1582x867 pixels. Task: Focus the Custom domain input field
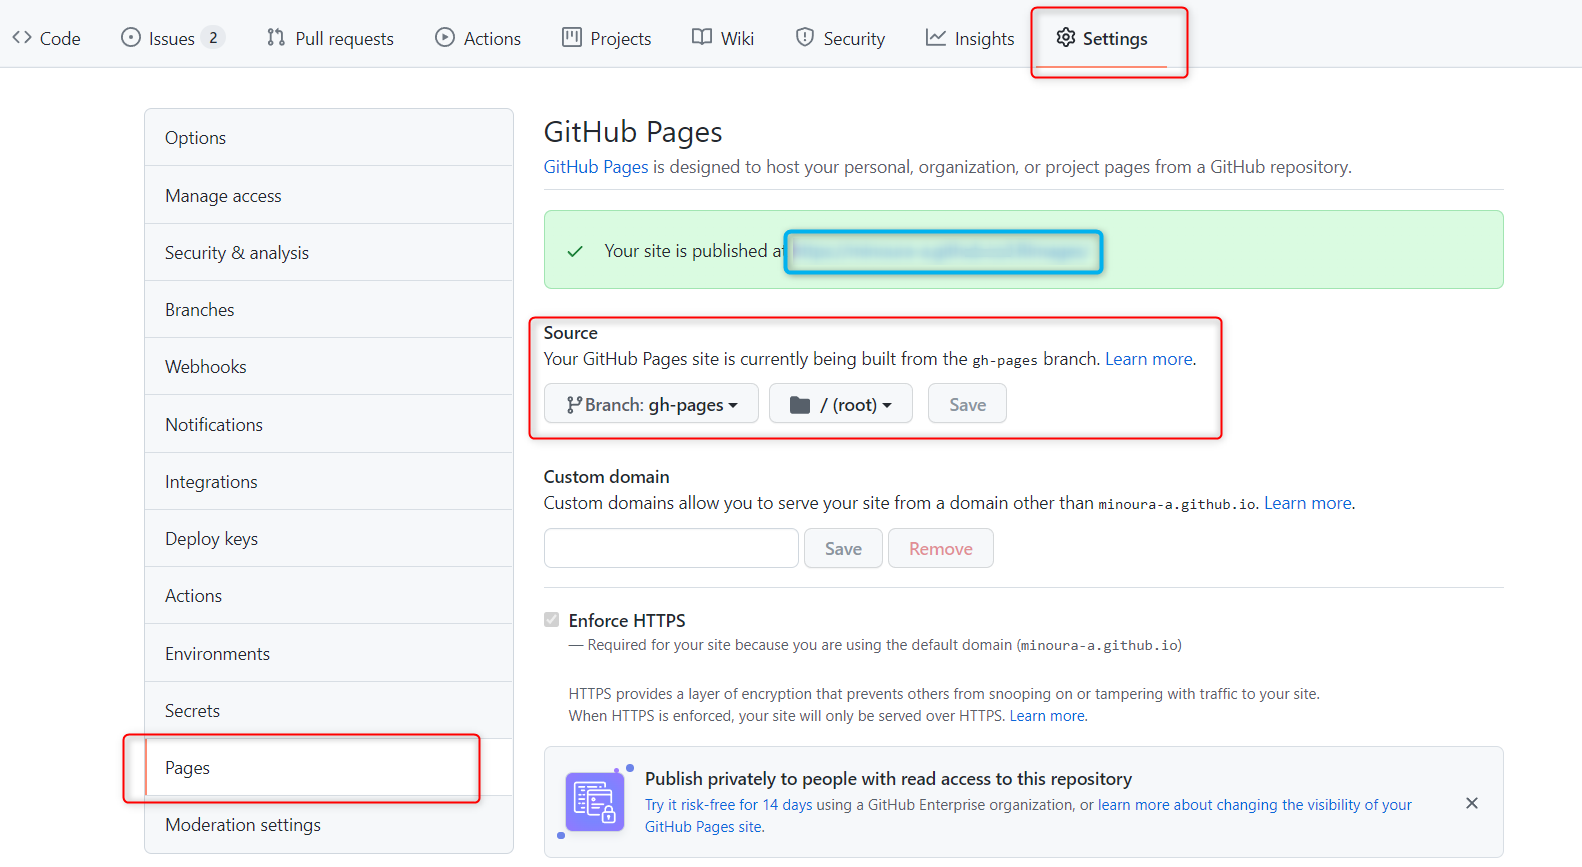[671, 548]
